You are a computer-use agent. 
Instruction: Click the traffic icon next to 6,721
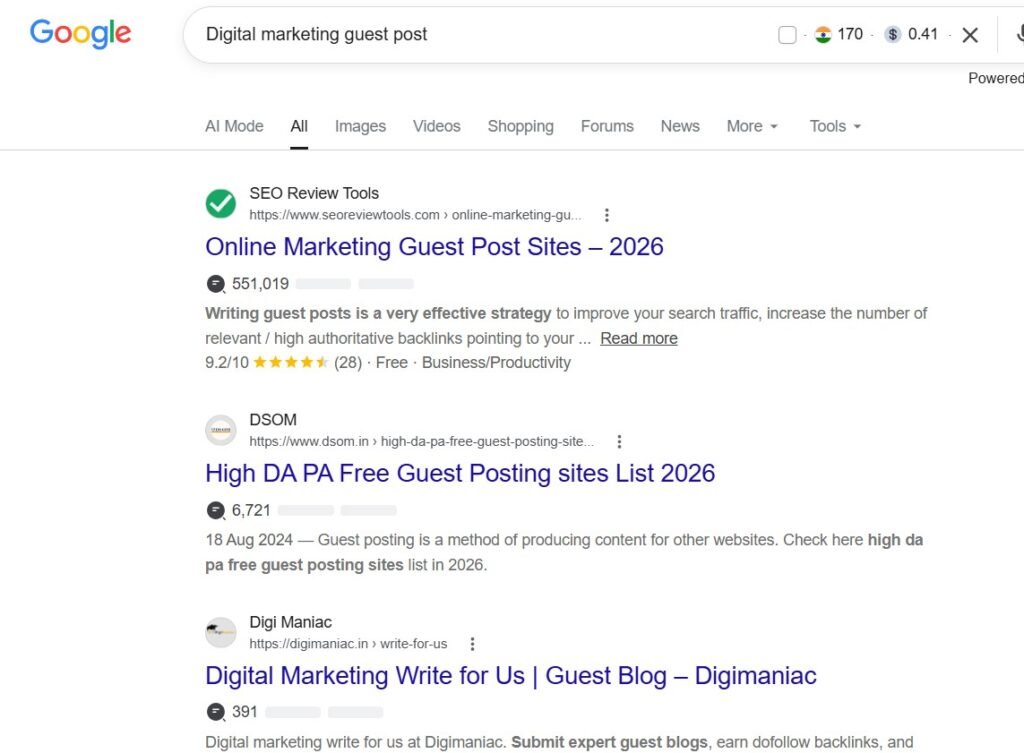(216, 510)
